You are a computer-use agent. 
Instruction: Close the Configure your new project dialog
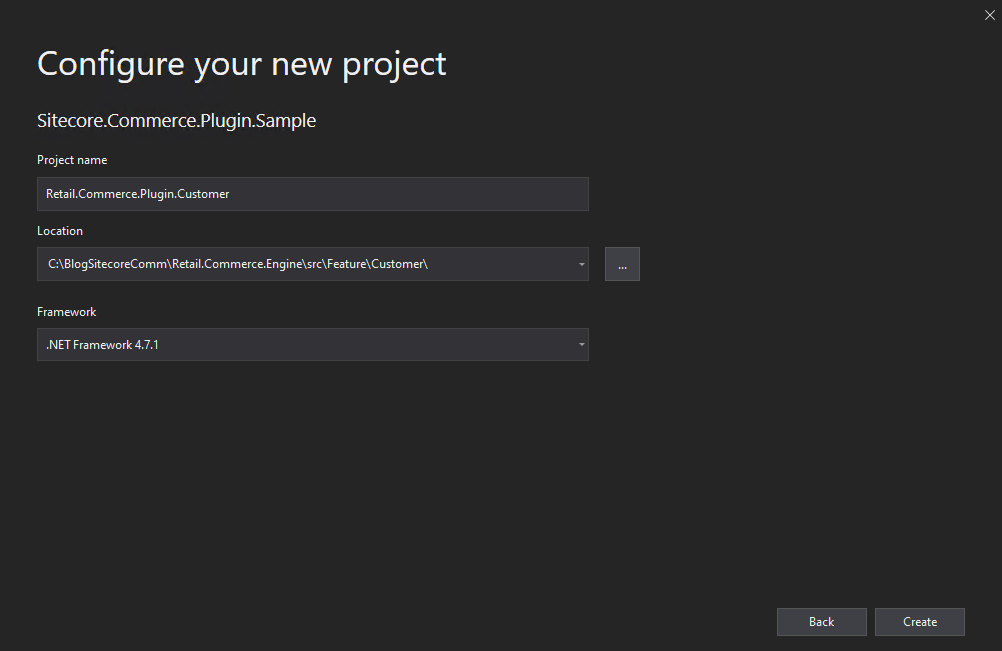tap(989, 15)
